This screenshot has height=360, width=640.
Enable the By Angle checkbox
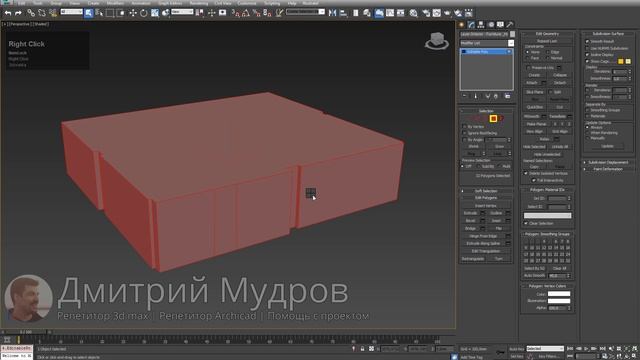coord(464,140)
